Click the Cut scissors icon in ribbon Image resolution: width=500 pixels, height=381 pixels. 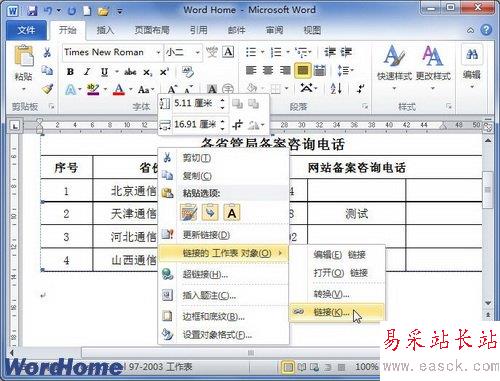click(47, 52)
